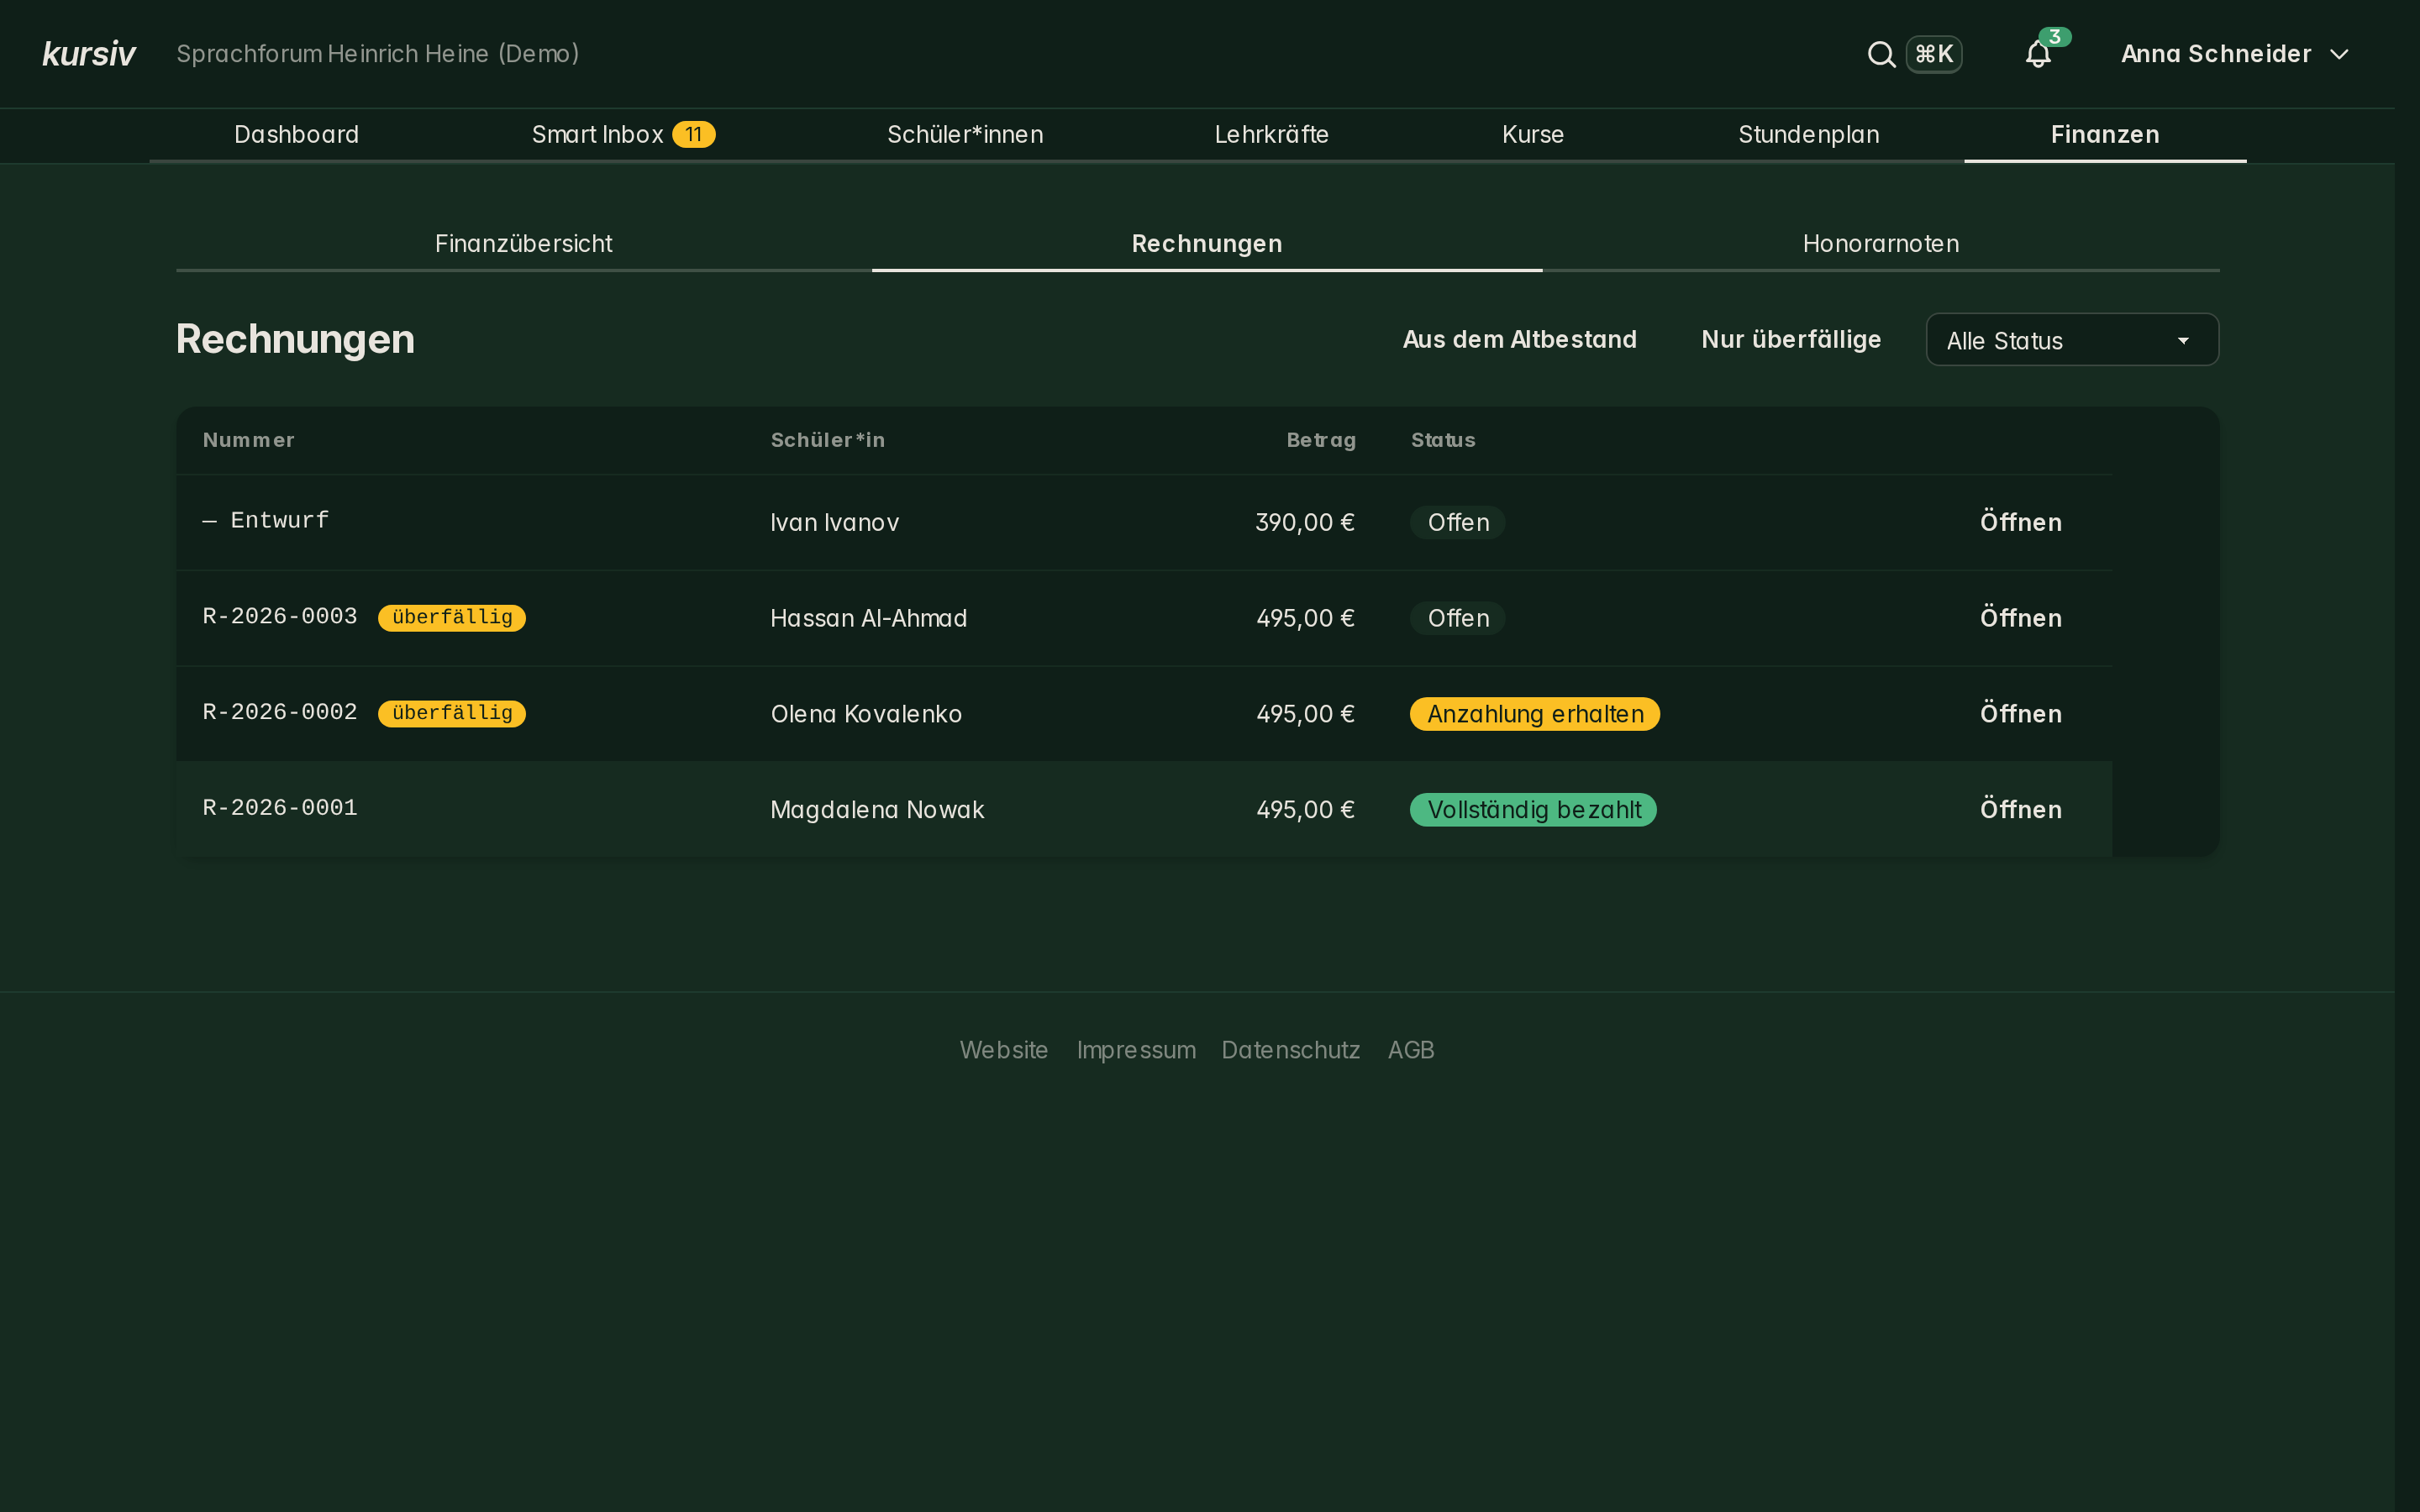Screen dimensions: 2420x1512
Task: Click the kursiv logo
Action: click(x=89, y=54)
